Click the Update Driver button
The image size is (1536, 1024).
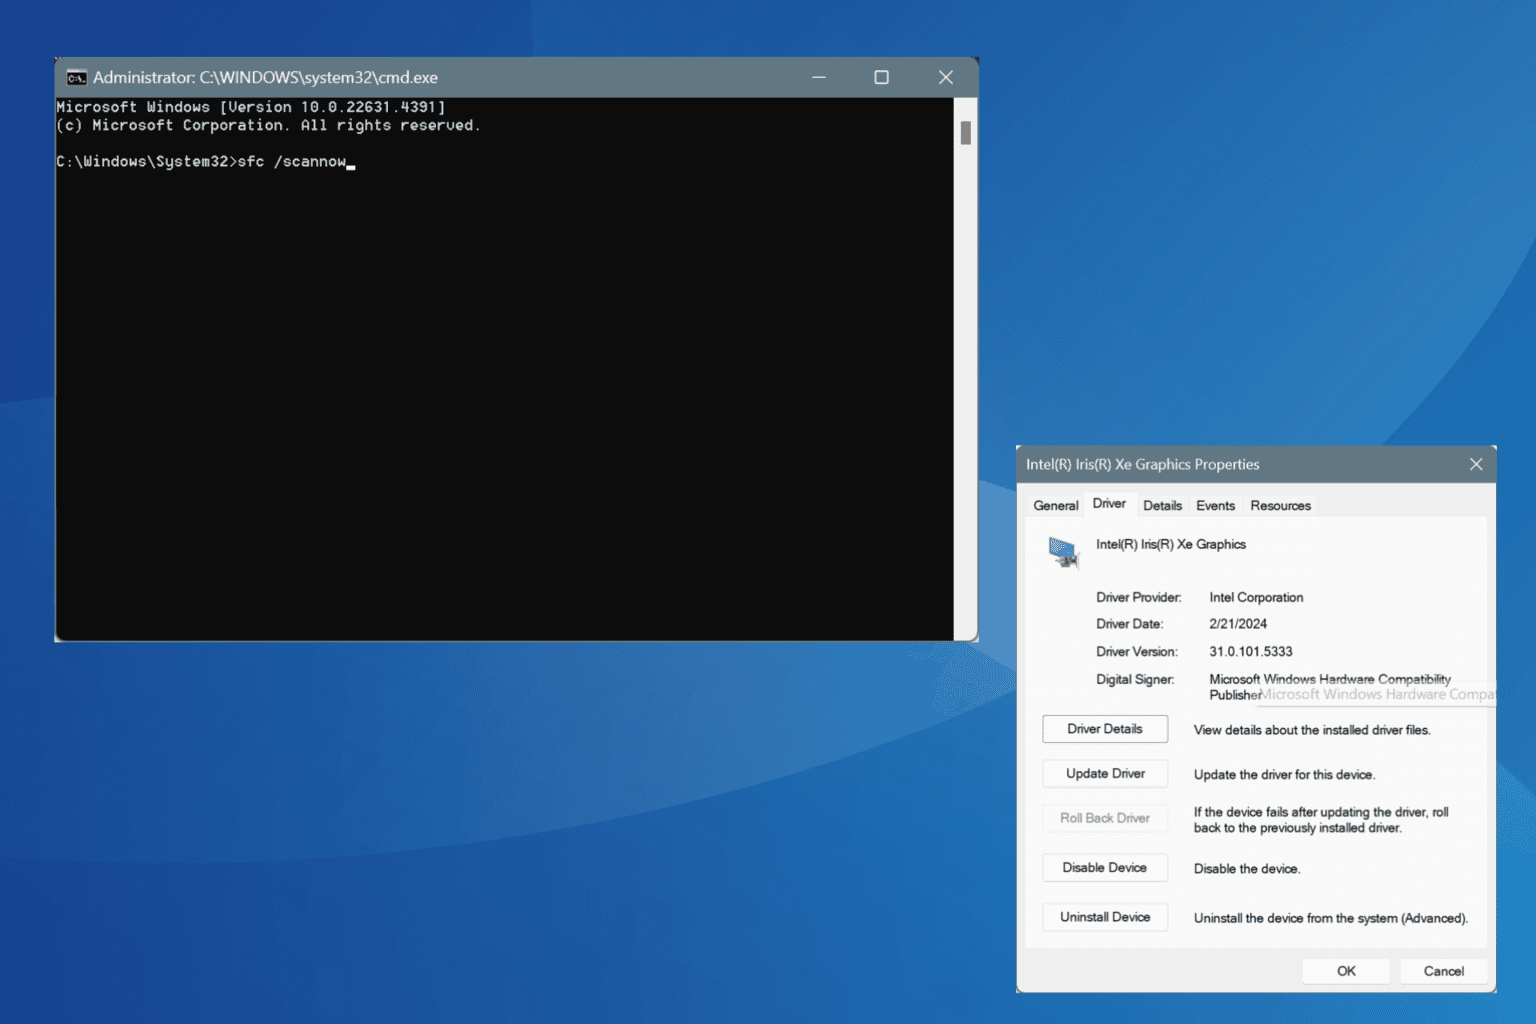click(1105, 773)
